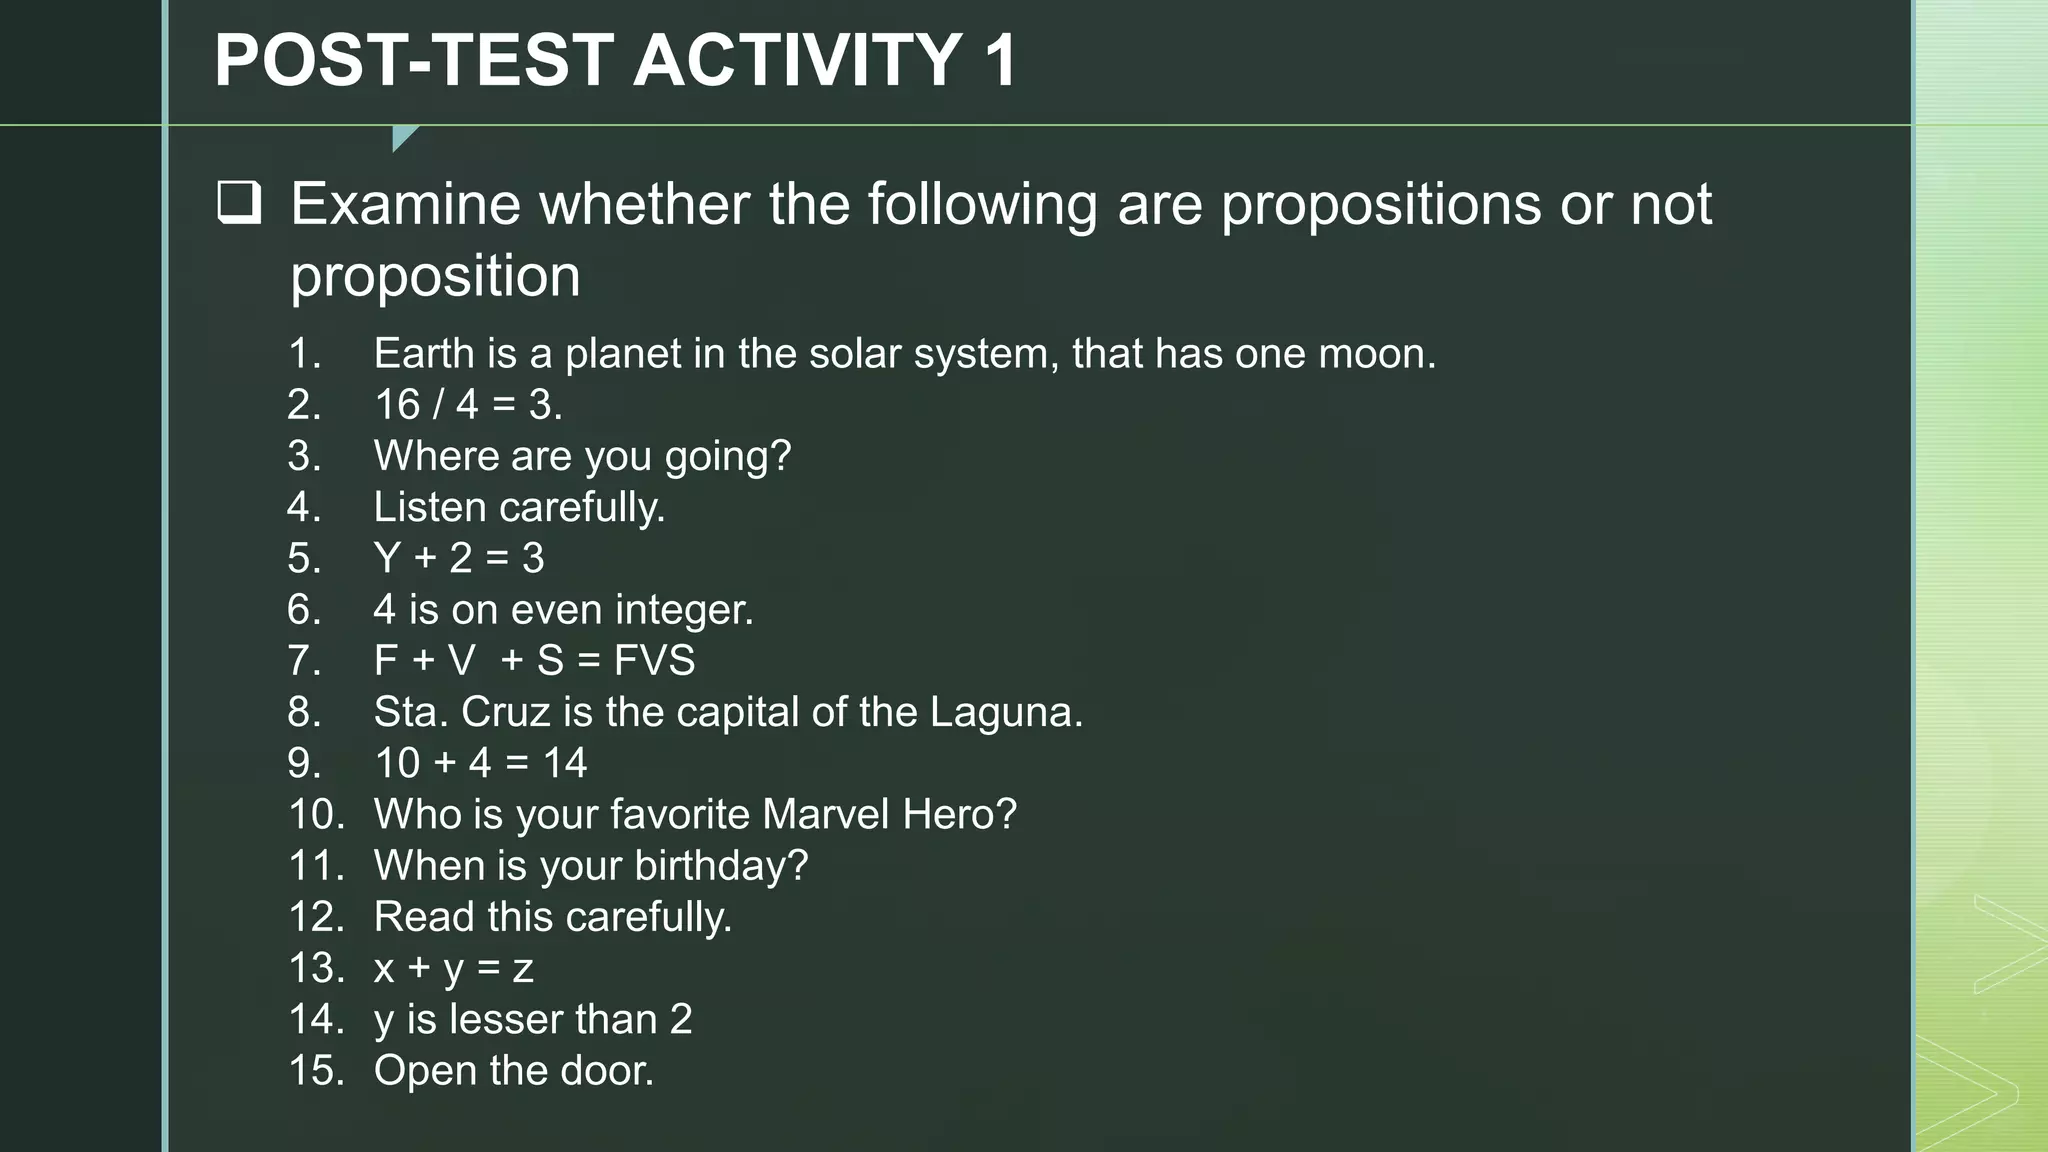Select the equation 10 + 4 = 14
This screenshot has height=1152, width=2048.
(480, 763)
